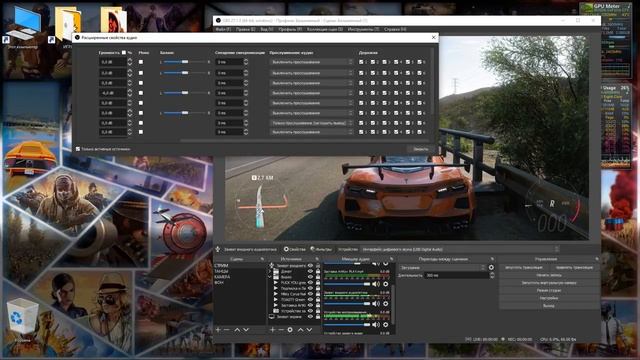Open the Вид menu
The image size is (640, 360).
[x=267, y=29]
